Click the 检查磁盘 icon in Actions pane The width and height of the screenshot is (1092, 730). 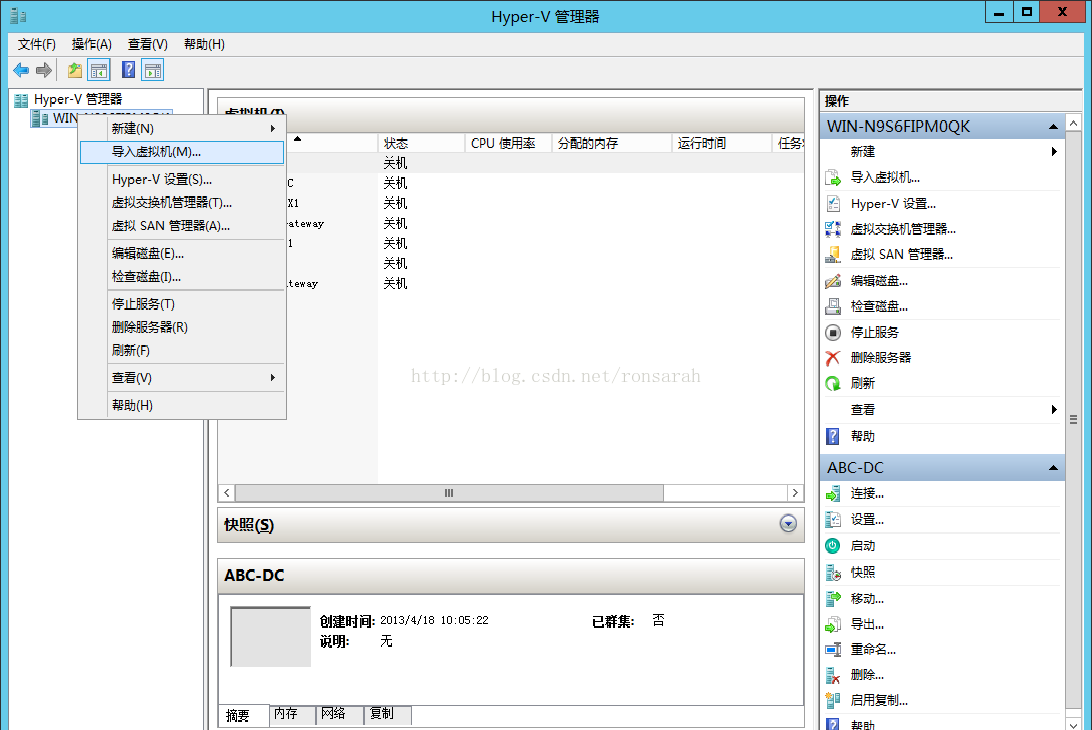click(833, 306)
